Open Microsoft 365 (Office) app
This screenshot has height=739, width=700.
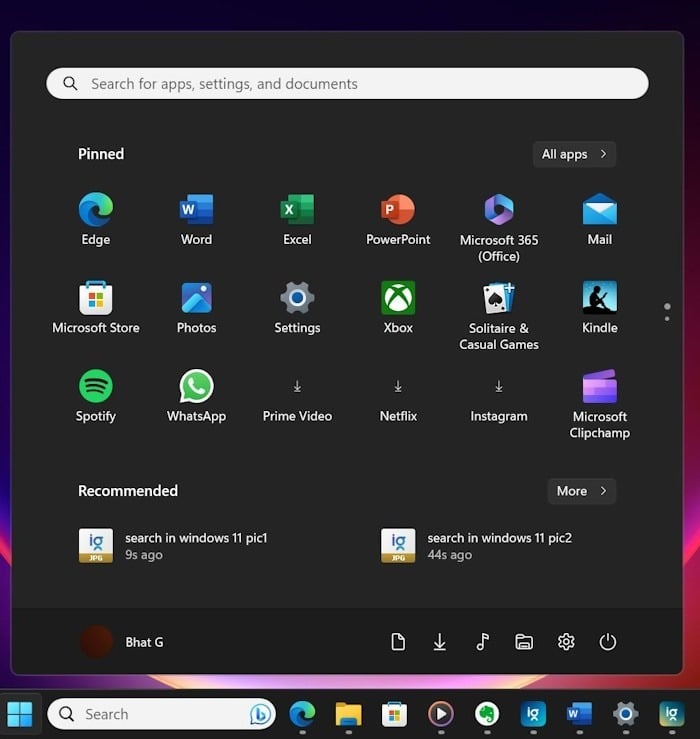(x=499, y=227)
